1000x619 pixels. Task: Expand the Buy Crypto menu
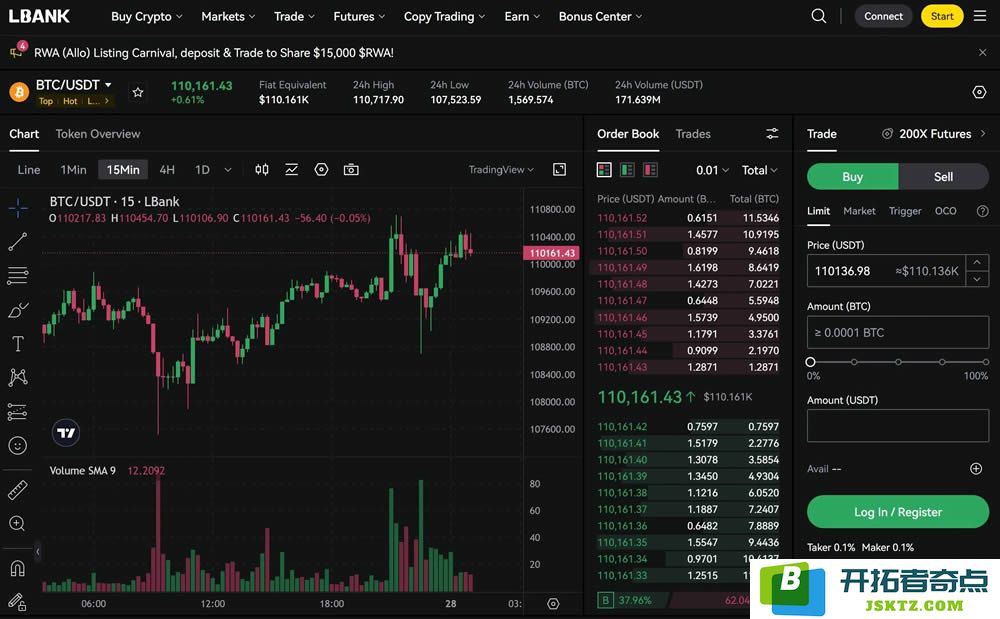pos(147,17)
